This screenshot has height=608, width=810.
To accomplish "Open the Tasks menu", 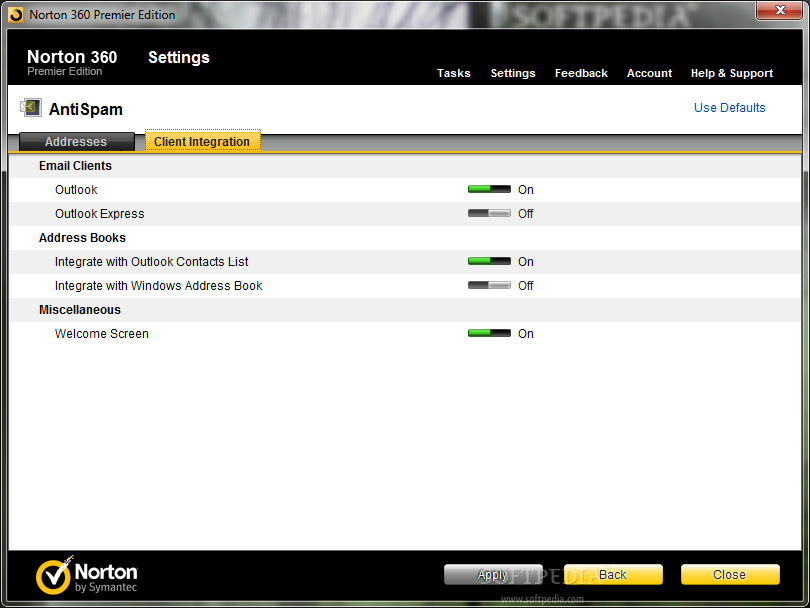I will click(x=454, y=73).
